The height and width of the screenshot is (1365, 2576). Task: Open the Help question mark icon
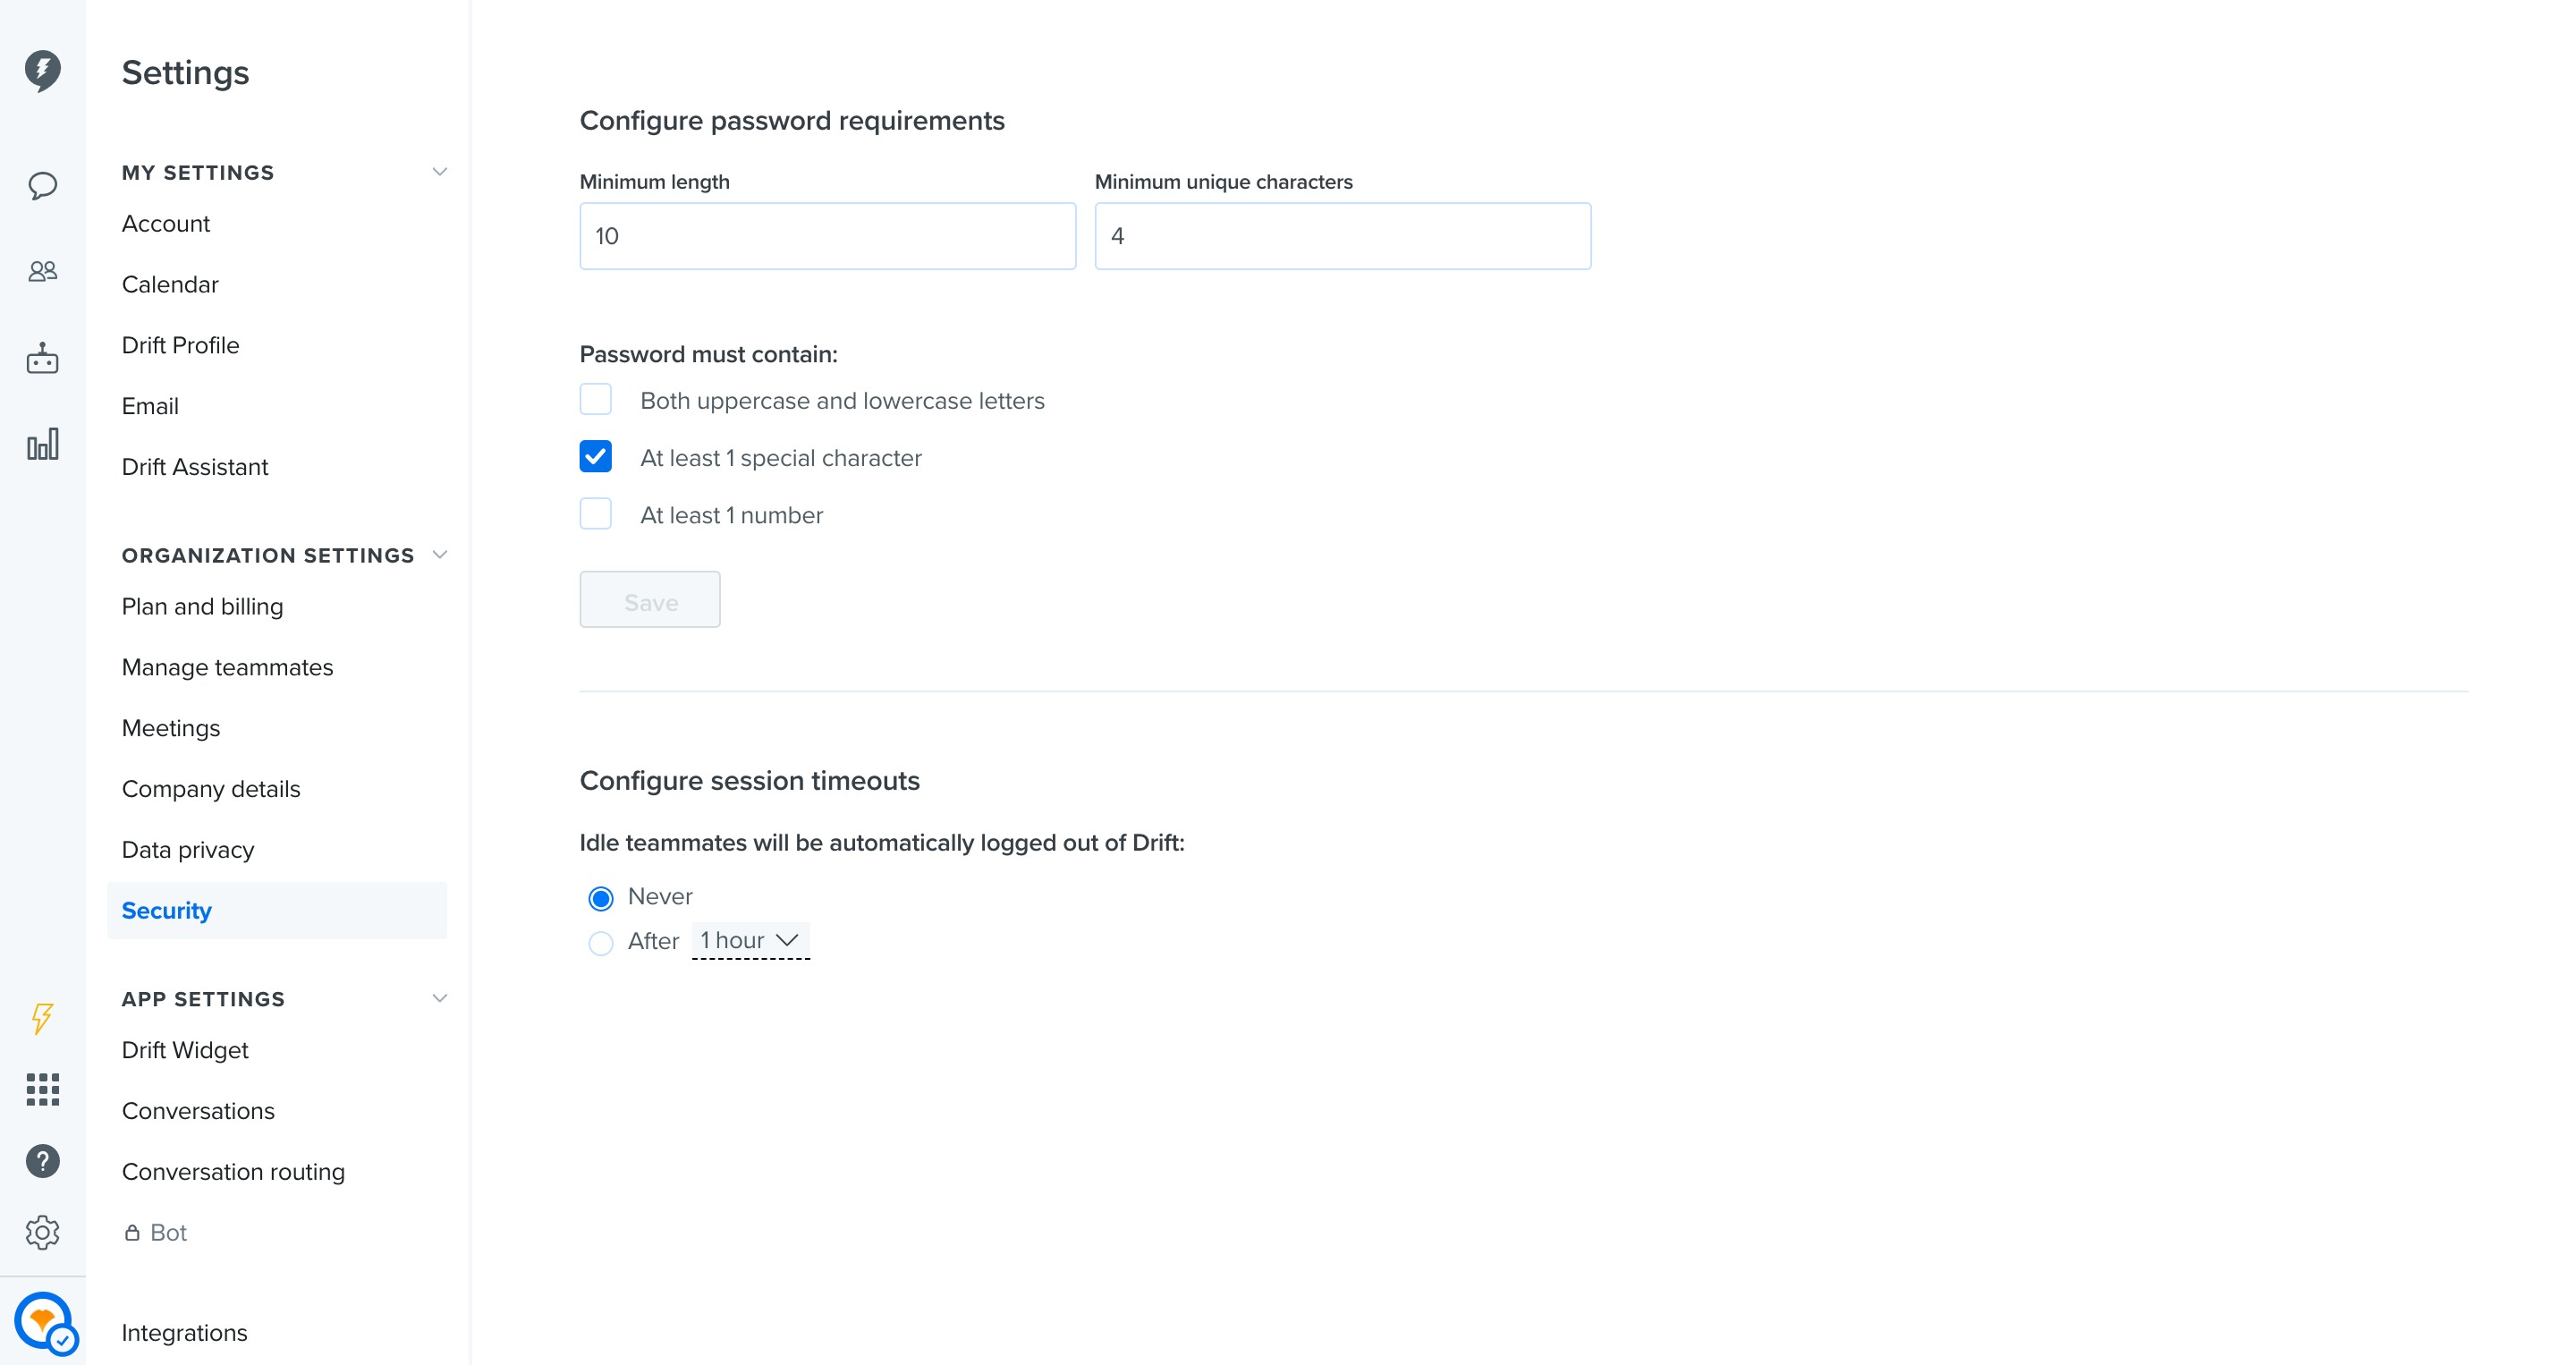click(42, 1161)
